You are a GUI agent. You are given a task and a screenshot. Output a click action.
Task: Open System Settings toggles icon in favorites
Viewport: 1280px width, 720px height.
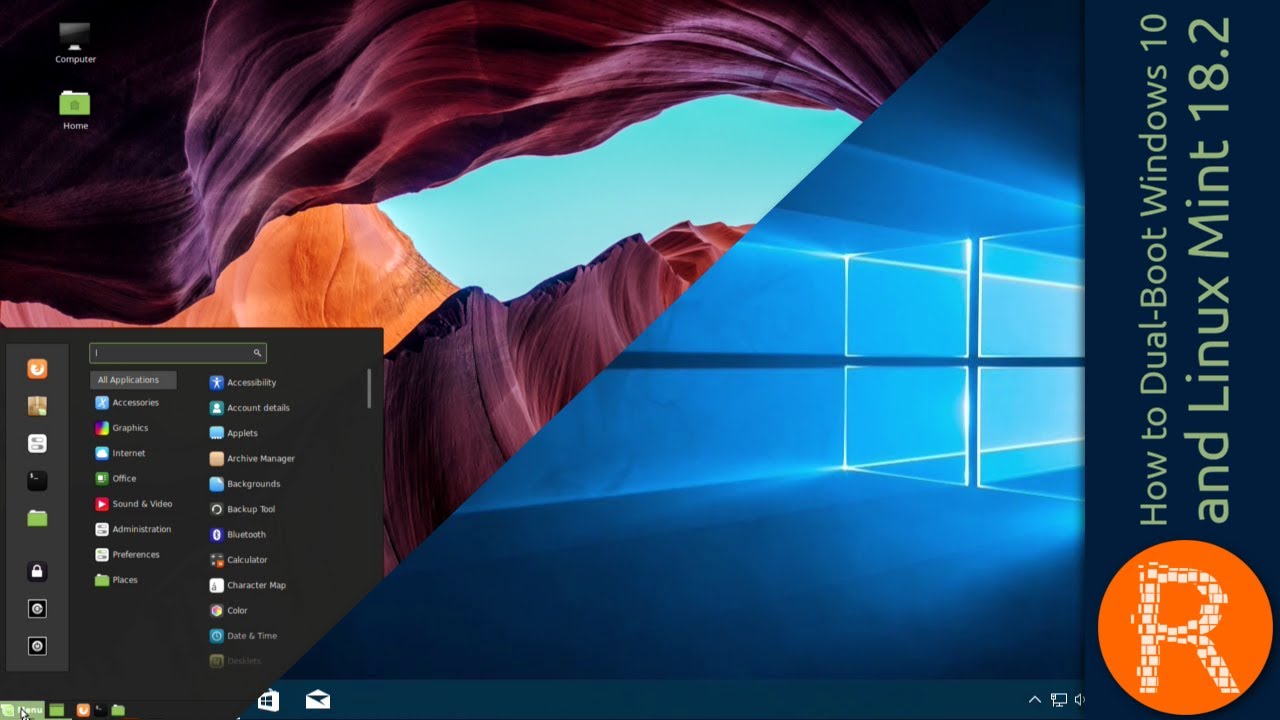pos(37,443)
